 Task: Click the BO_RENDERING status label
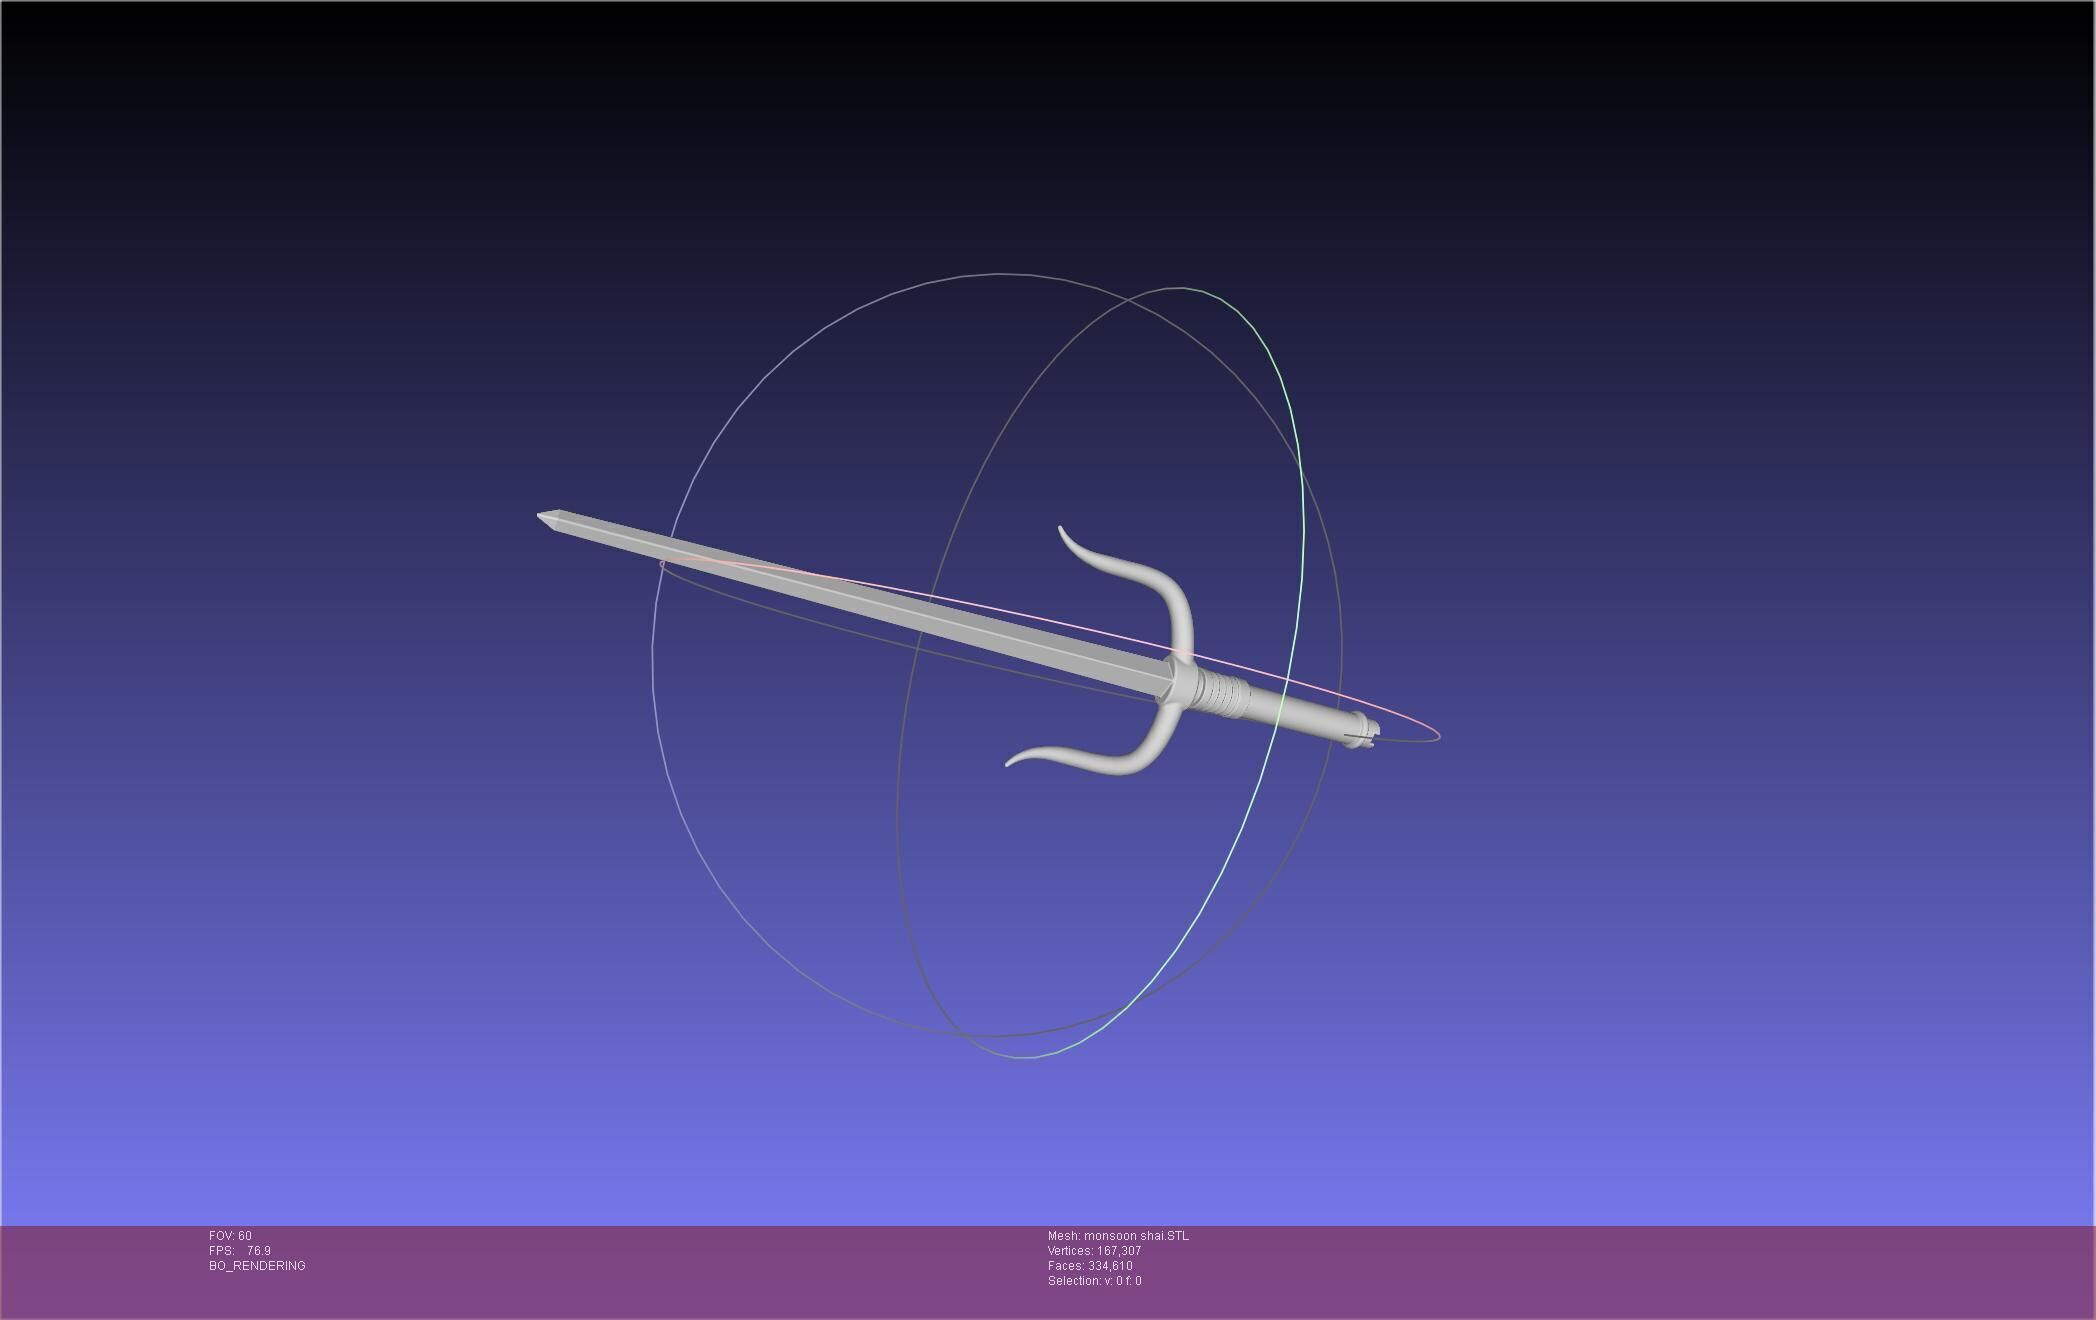257,1266
